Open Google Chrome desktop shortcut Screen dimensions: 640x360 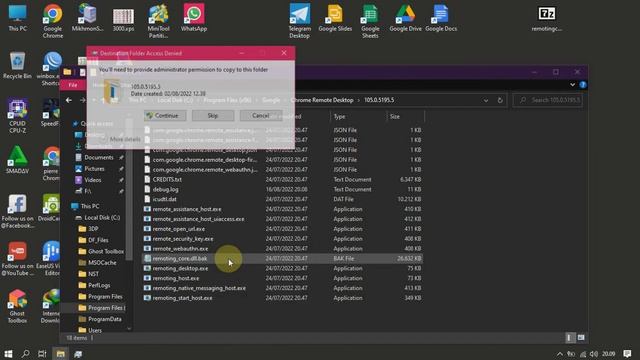[53, 21]
